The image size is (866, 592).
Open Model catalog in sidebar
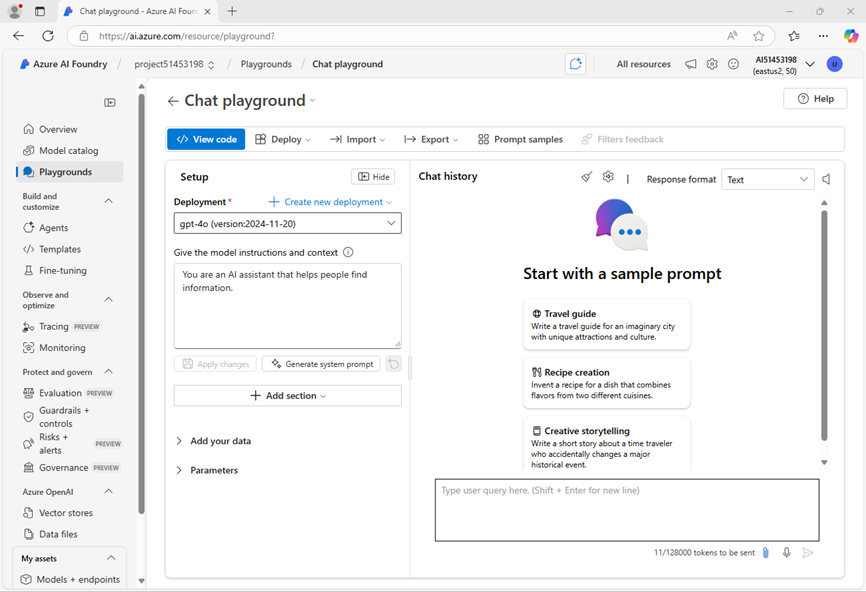point(68,151)
